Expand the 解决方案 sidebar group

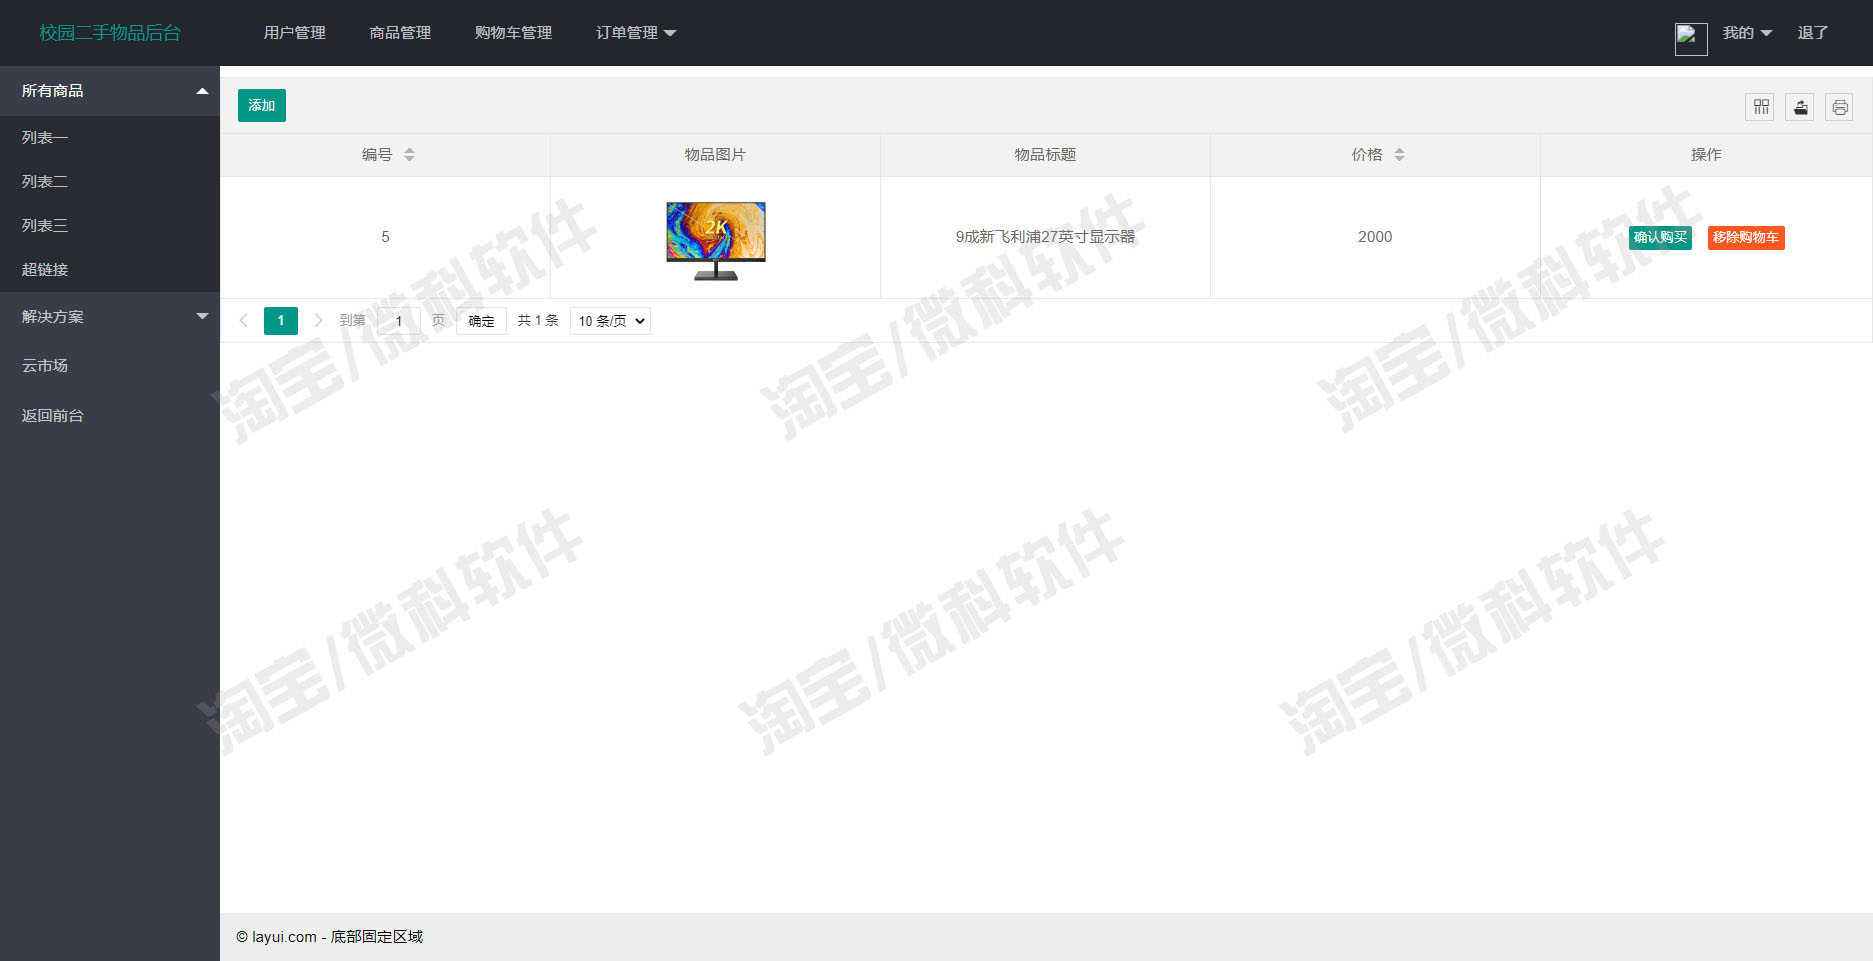pos(110,316)
